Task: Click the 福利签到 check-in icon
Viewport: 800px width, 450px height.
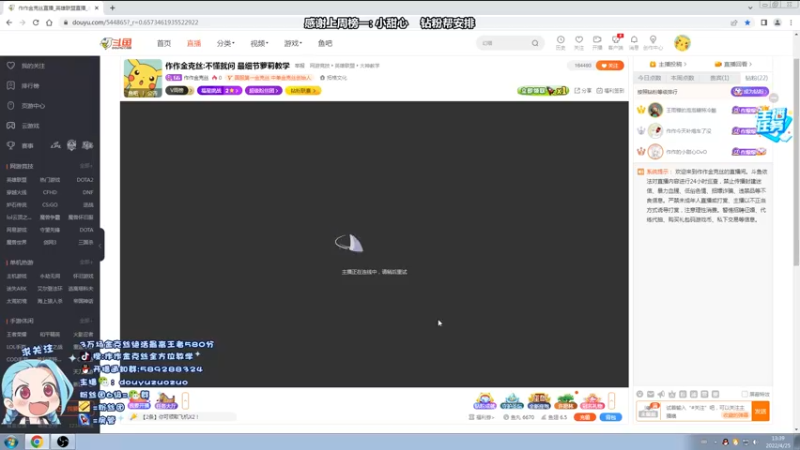Action: 610,91
